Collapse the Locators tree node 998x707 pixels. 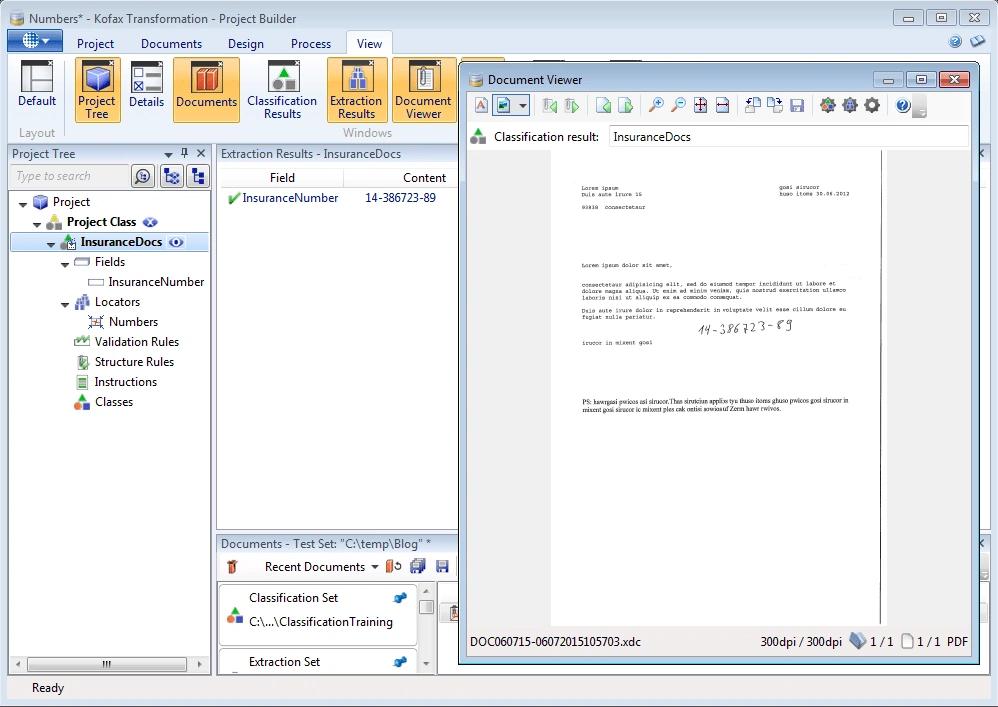pyautogui.click(x=65, y=303)
